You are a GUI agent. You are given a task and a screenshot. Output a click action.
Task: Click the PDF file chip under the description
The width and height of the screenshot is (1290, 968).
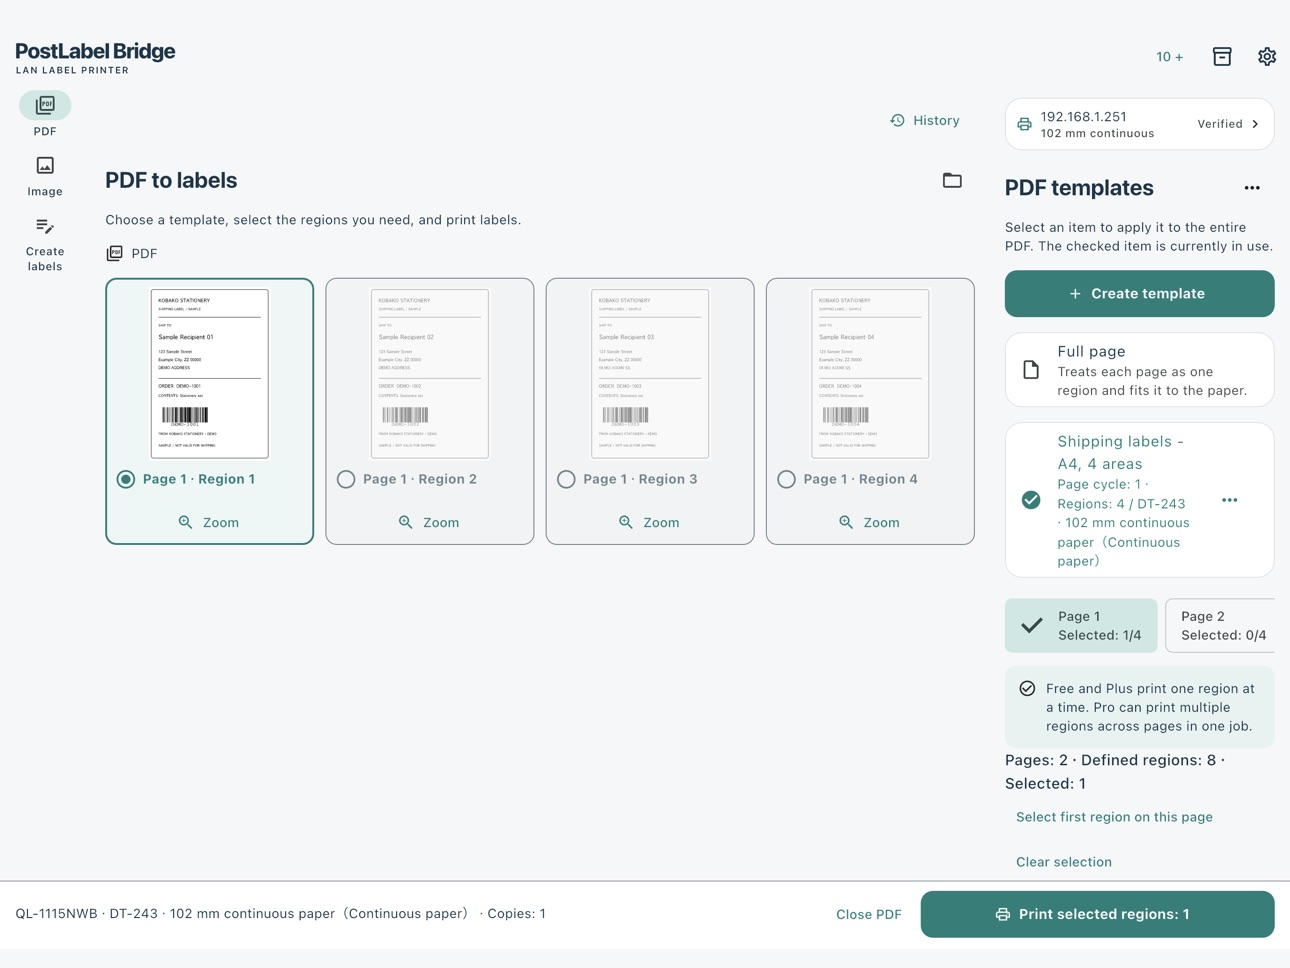[132, 253]
